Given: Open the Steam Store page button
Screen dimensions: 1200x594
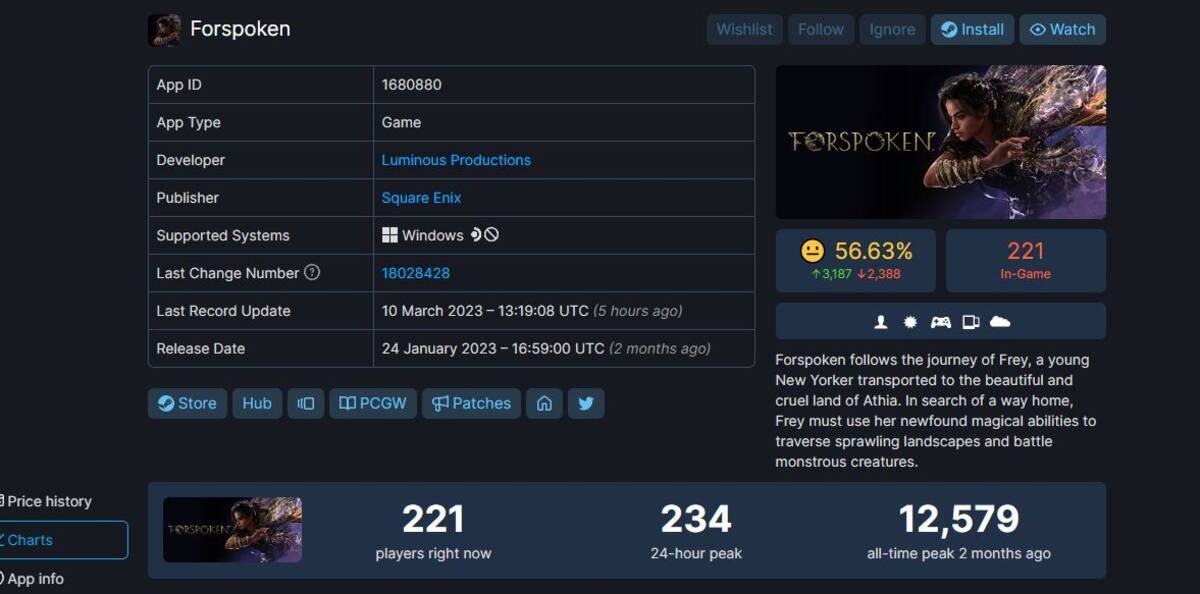Looking at the screenshot, I should tap(187, 403).
